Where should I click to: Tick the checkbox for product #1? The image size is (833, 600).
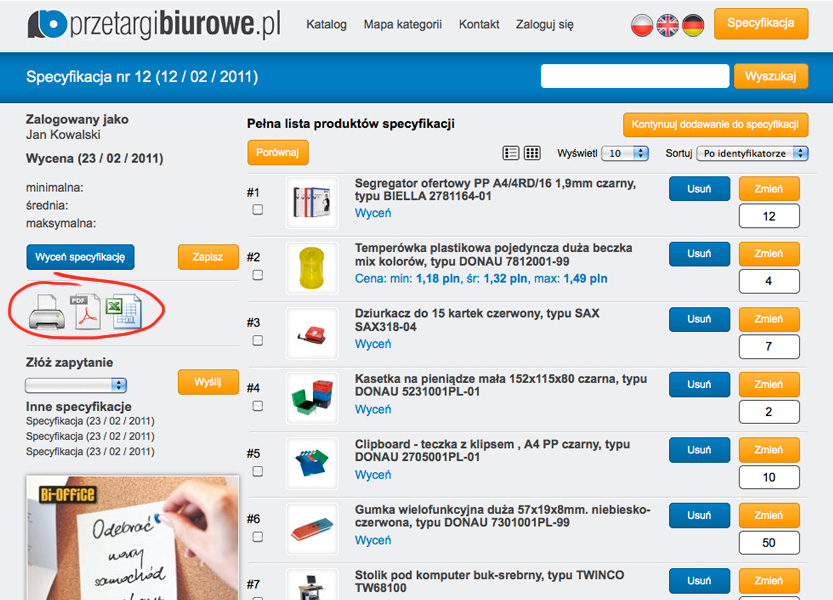(258, 210)
